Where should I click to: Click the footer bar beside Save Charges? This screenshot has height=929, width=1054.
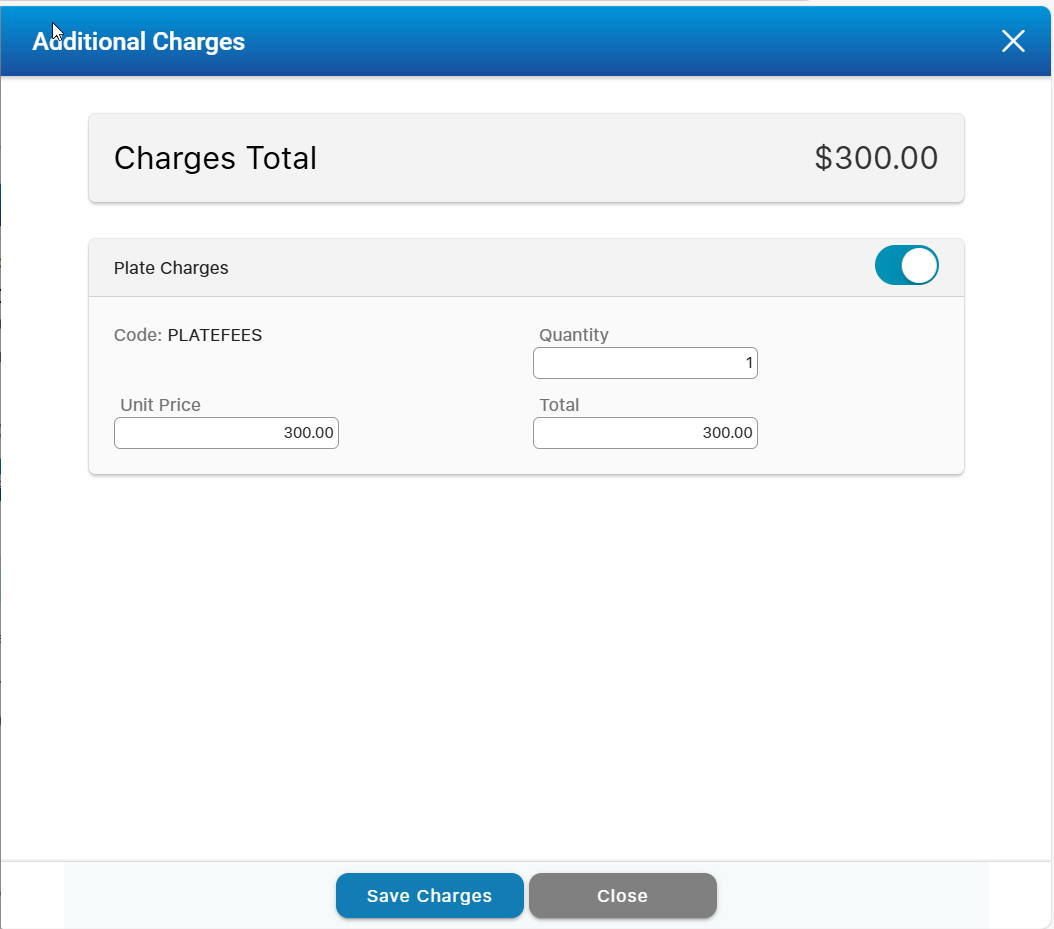pyautogui.click(x=200, y=896)
